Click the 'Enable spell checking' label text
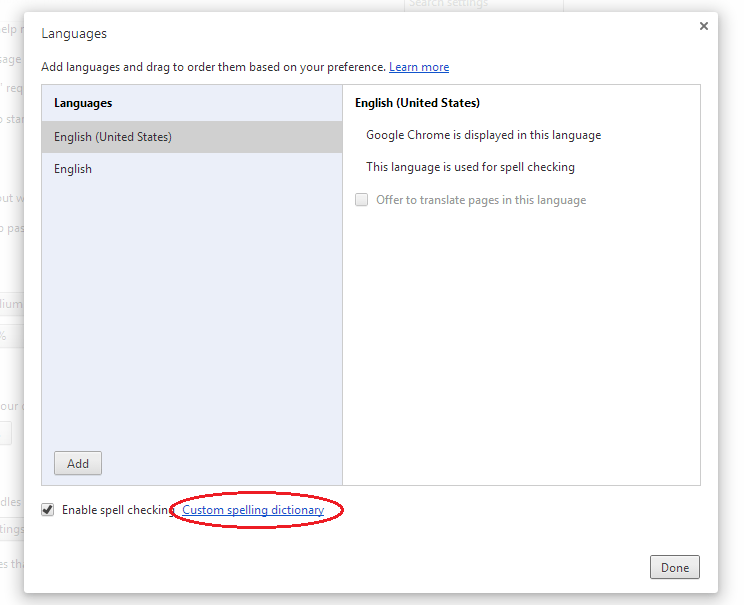This screenshot has width=744, height=605. (119, 510)
